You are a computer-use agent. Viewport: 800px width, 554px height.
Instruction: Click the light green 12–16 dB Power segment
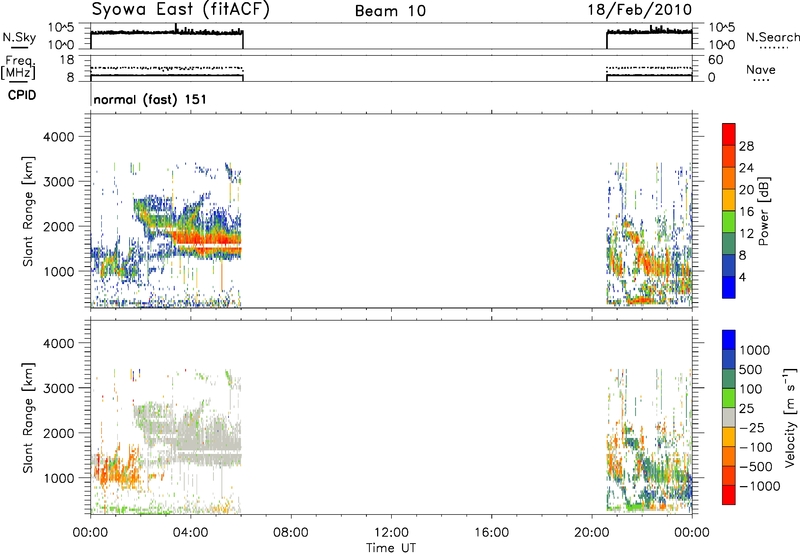click(729, 222)
